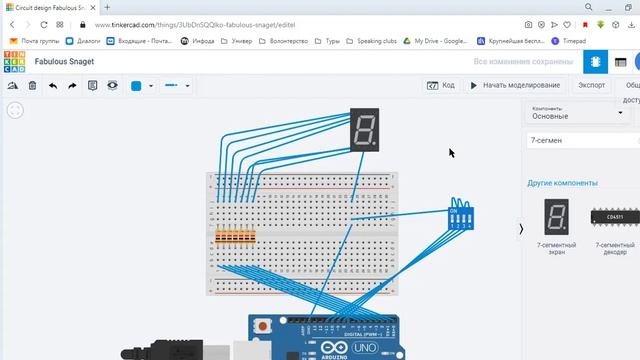Open Speaking clubs bookmarks folder

point(371,41)
